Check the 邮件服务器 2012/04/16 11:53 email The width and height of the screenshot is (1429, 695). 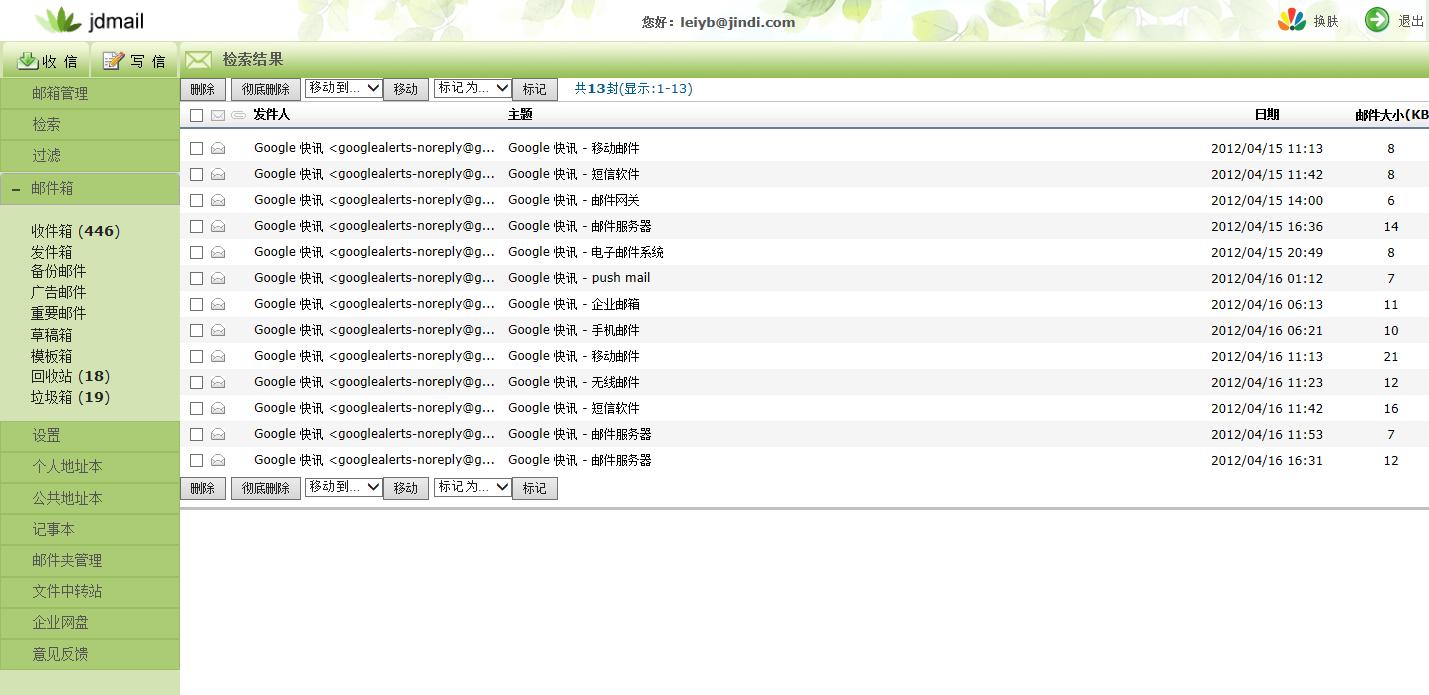click(x=197, y=434)
